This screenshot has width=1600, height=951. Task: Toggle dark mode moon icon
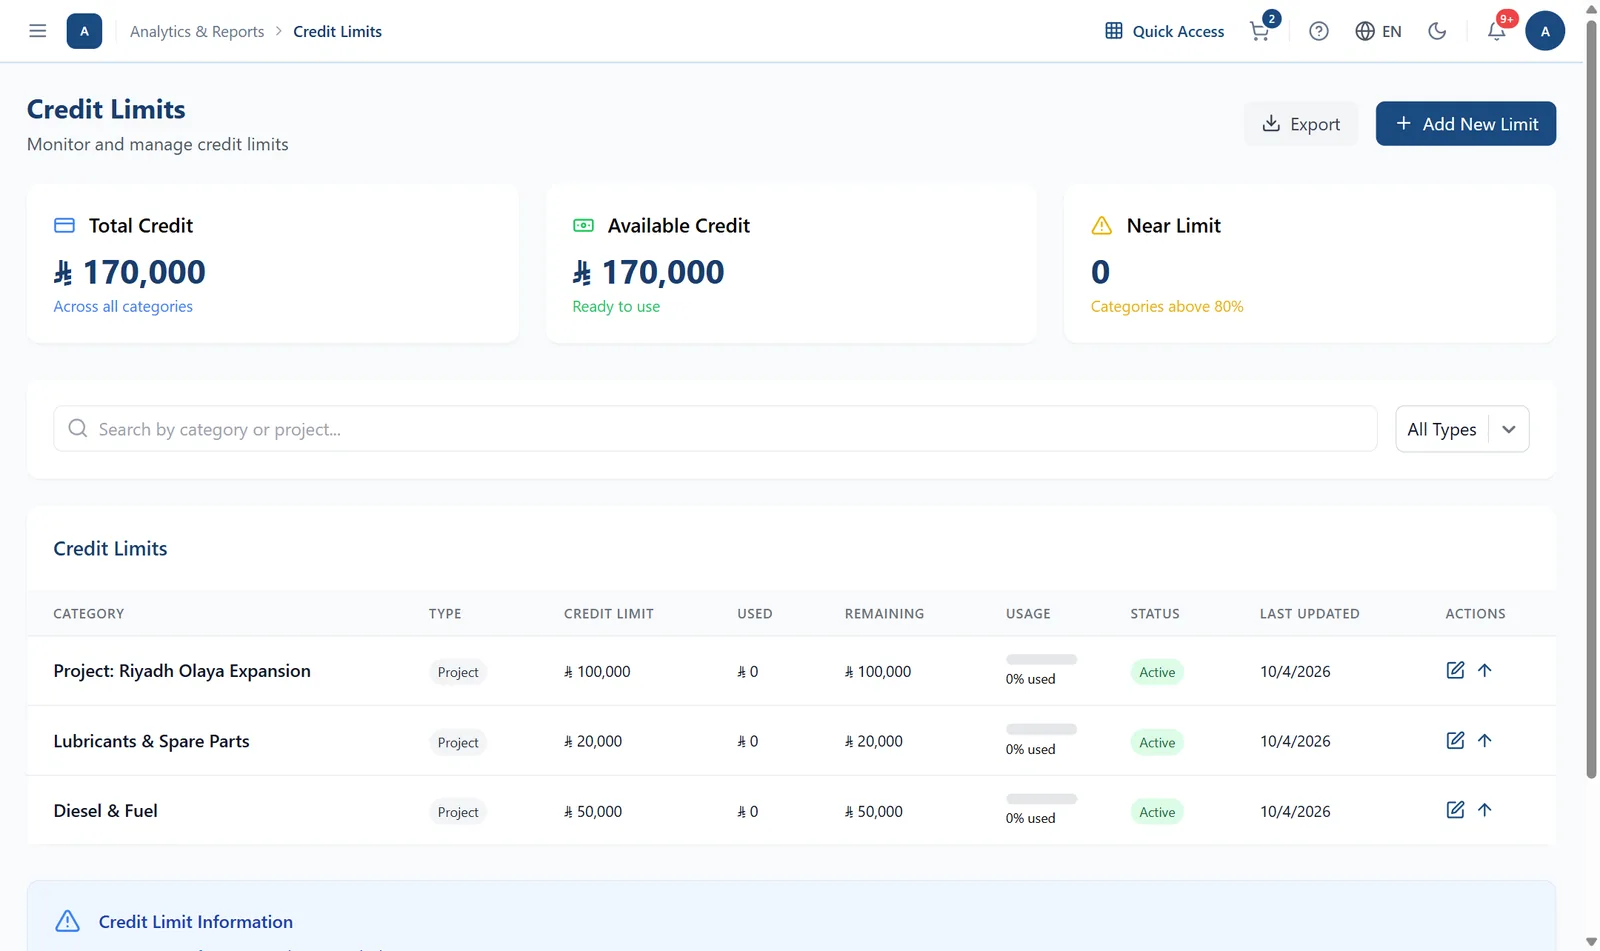tap(1437, 31)
